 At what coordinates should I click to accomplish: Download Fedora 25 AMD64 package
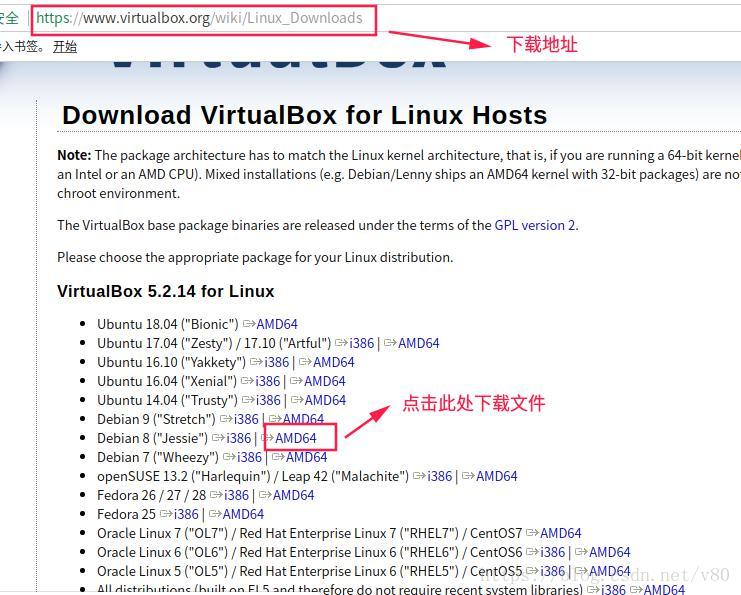pos(243,514)
